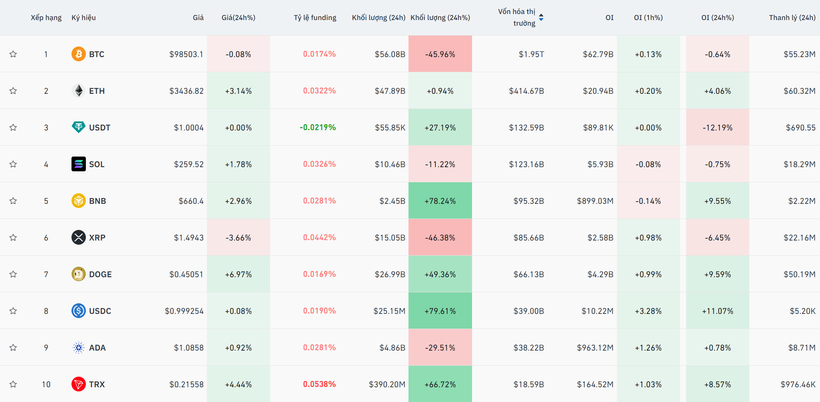Image resolution: width=820 pixels, height=402 pixels.
Task: Open the USDC coin name link
Action: (100, 311)
